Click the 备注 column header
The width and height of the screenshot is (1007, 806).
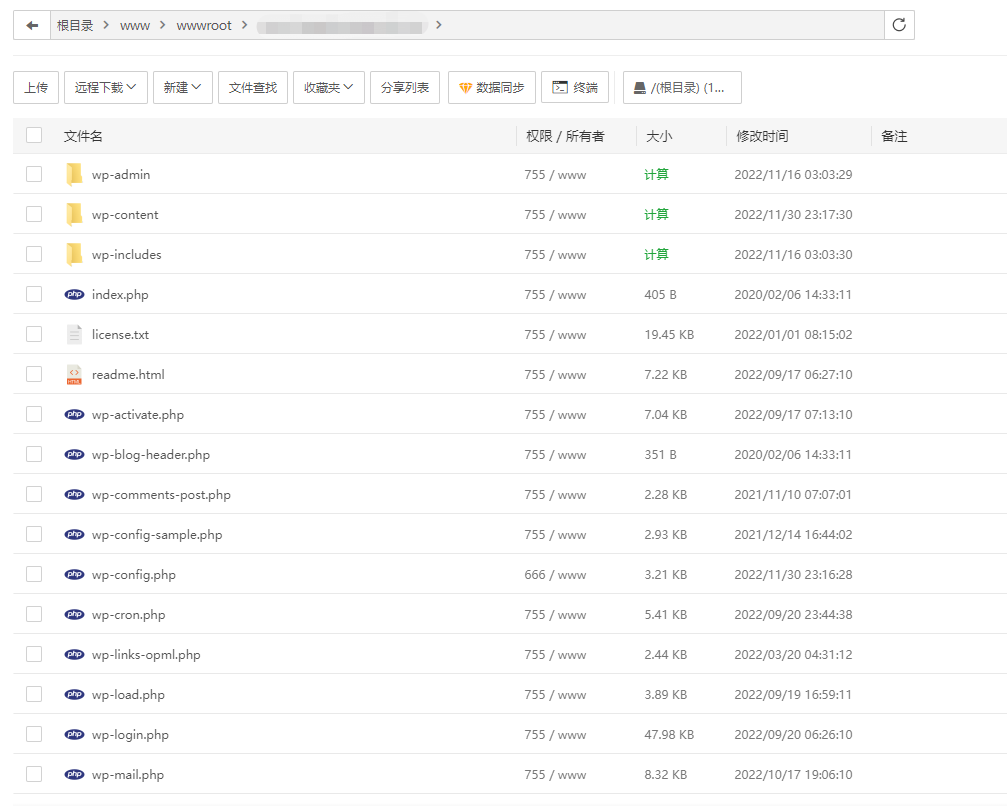click(894, 136)
